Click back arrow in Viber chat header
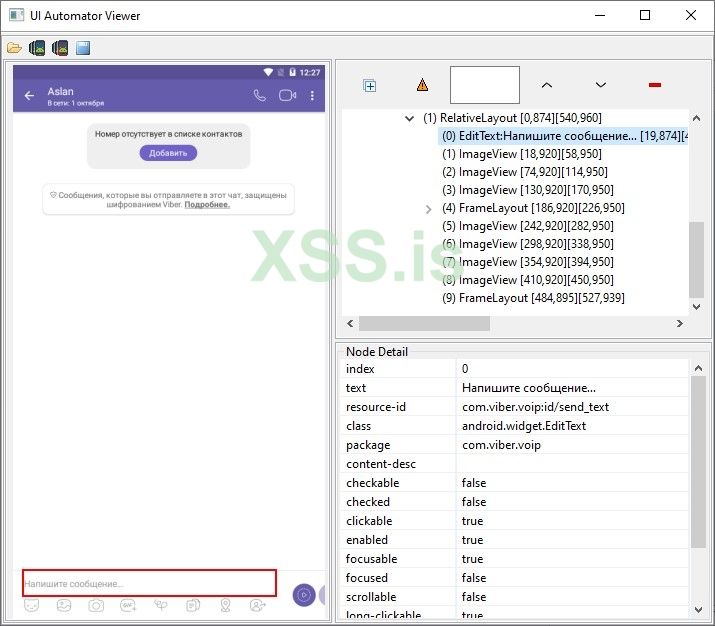Viewport: 715px width, 626px height. (x=29, y=96)
